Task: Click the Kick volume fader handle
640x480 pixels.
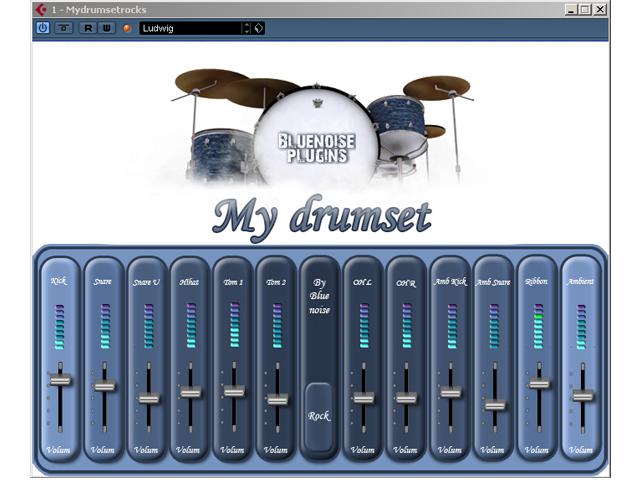Action: (61, 380)
